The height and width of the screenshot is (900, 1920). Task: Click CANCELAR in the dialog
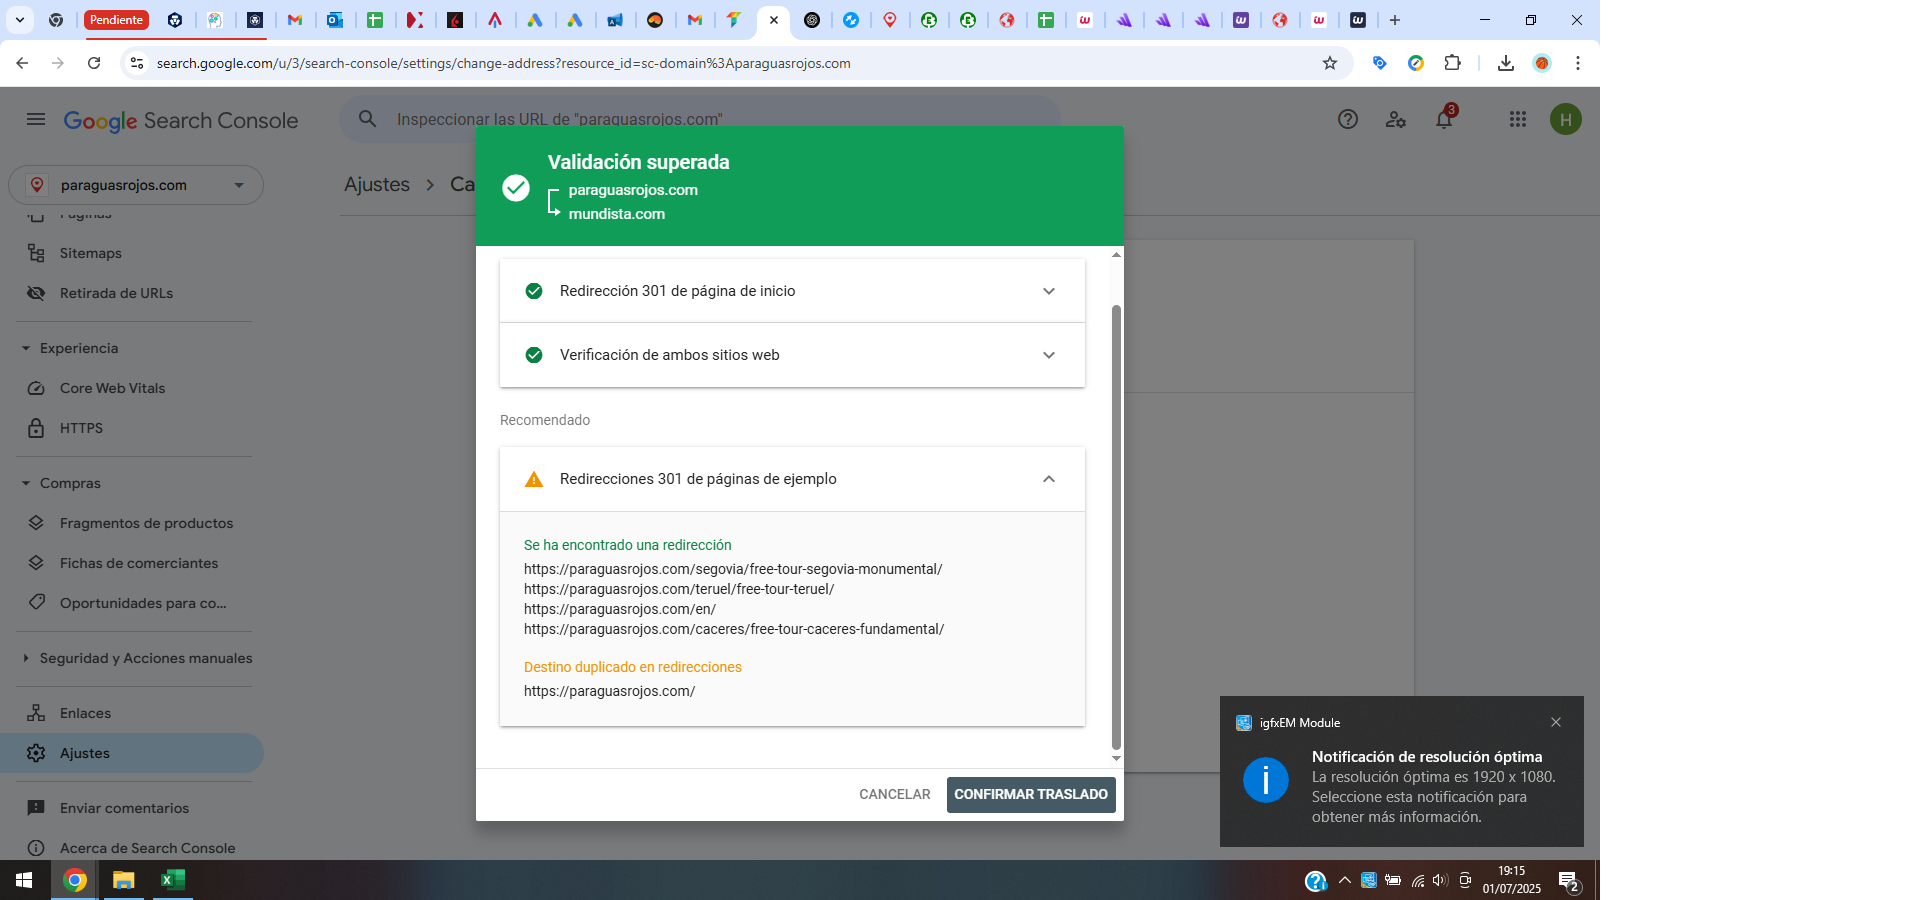894,794
